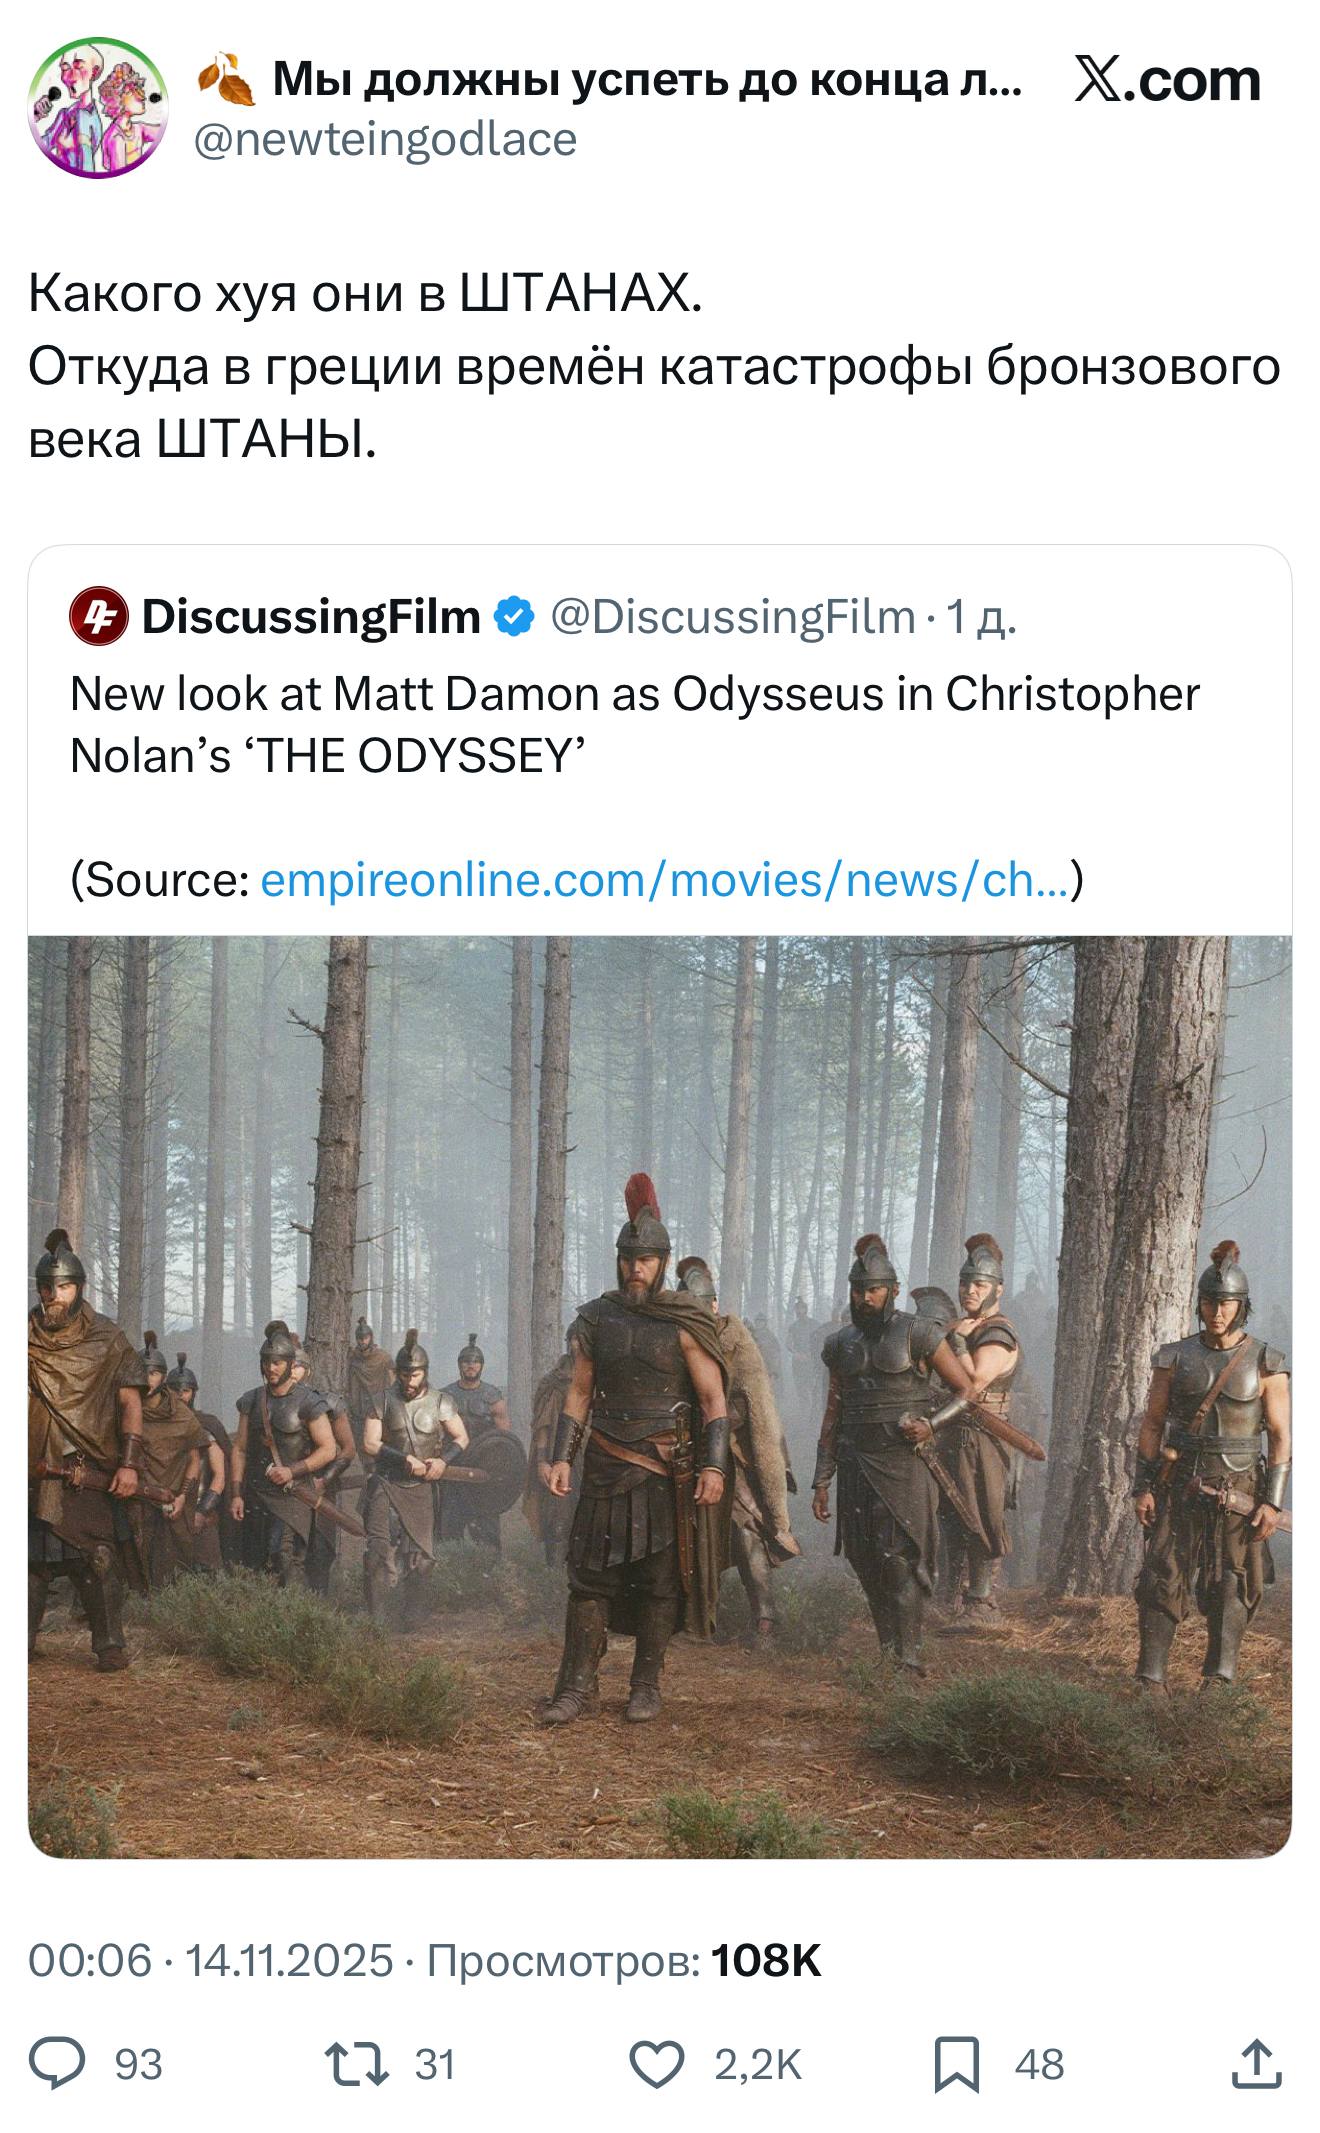This screenshot has height=2133, width=1320.
Task: Open the DiscussingFilm account name
Action: tap(311, 617)
